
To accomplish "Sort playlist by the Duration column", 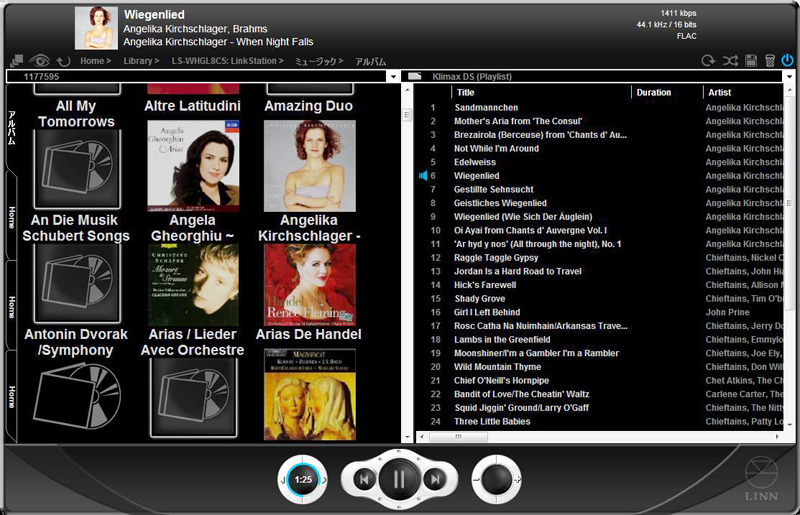I will 666,92.
